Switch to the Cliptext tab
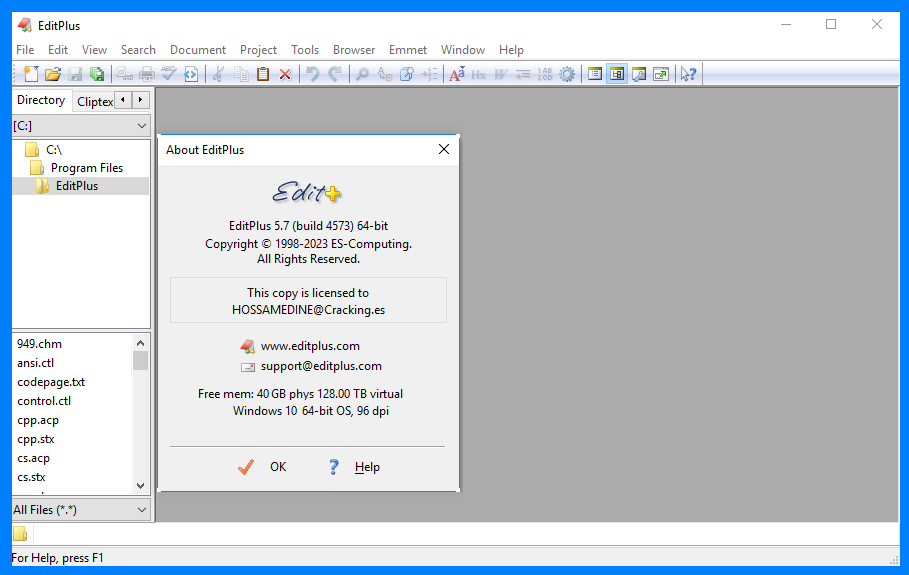Viewport: 909px width, 575px height. (94, 101)
